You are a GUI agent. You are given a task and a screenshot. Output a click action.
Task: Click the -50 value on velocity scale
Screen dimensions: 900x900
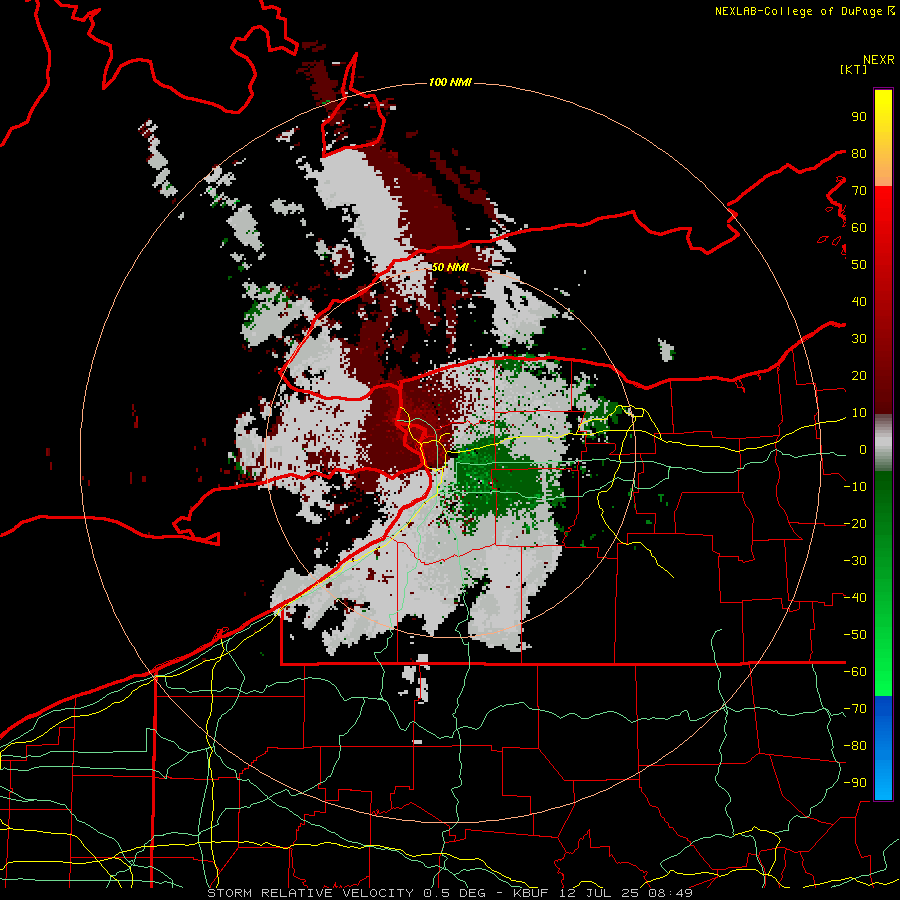[x=855, y=634]
